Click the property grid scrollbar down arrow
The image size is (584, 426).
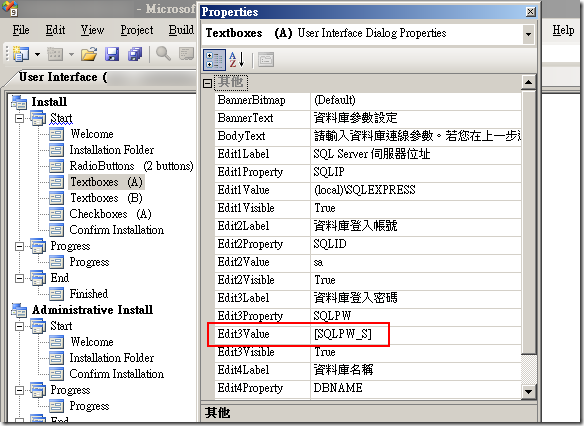(528, 391)
